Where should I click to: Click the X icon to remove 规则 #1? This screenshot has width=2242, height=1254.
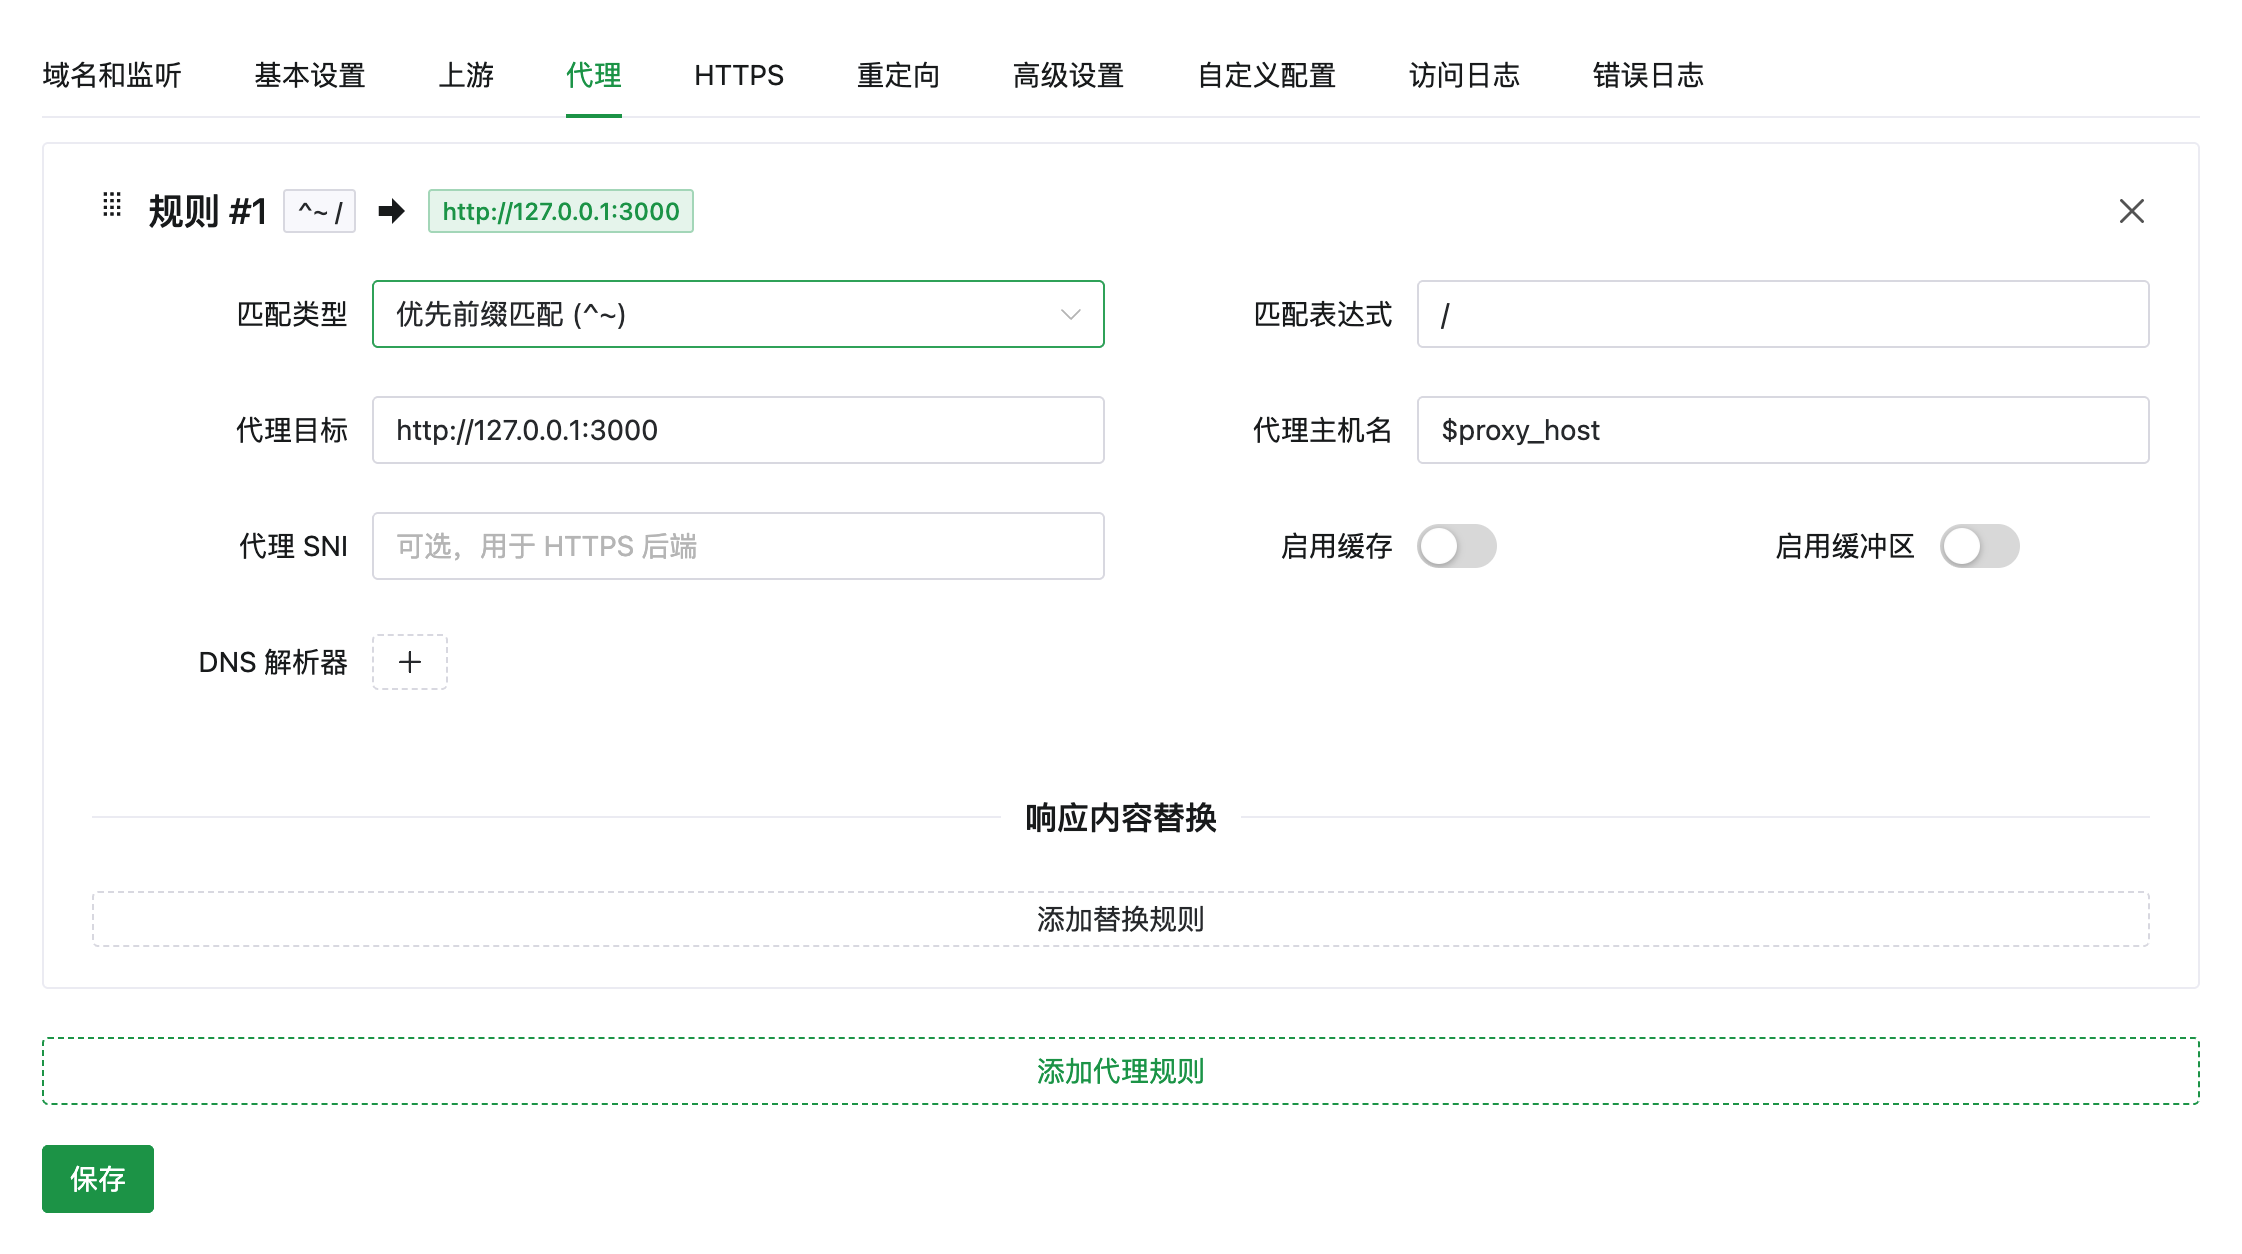click(2132, 211)
